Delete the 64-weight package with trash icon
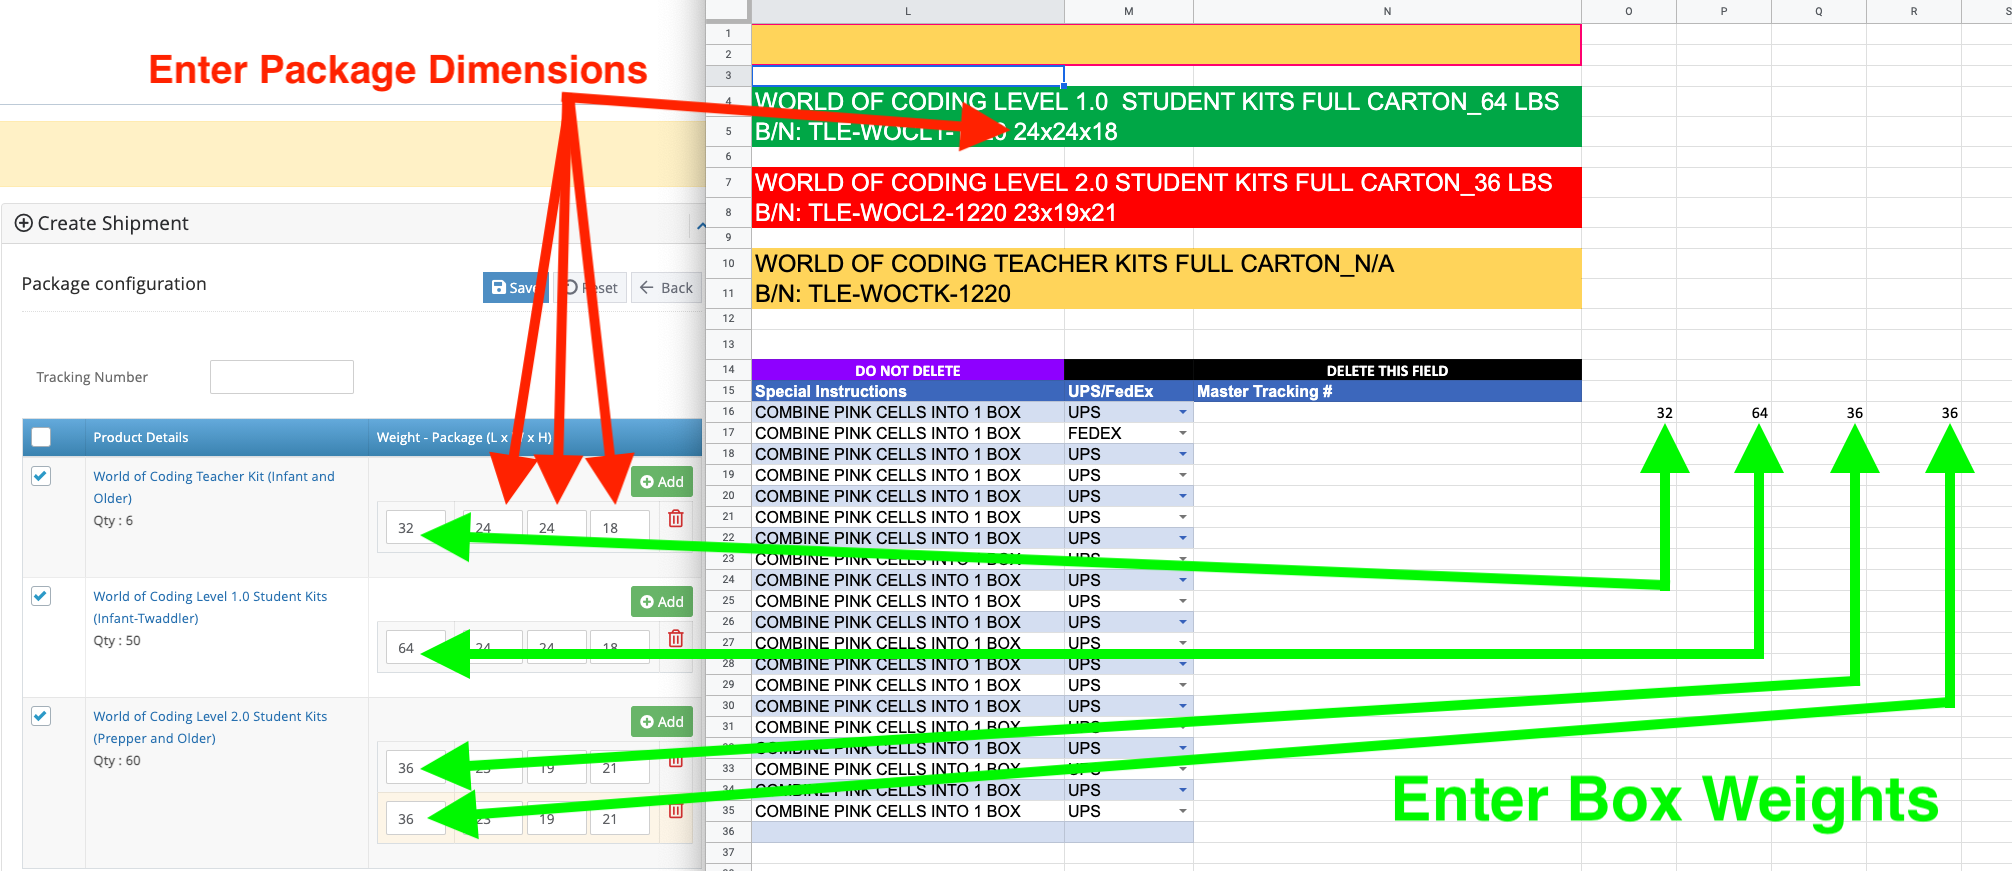2012x871 pixels. click(676, 638)
